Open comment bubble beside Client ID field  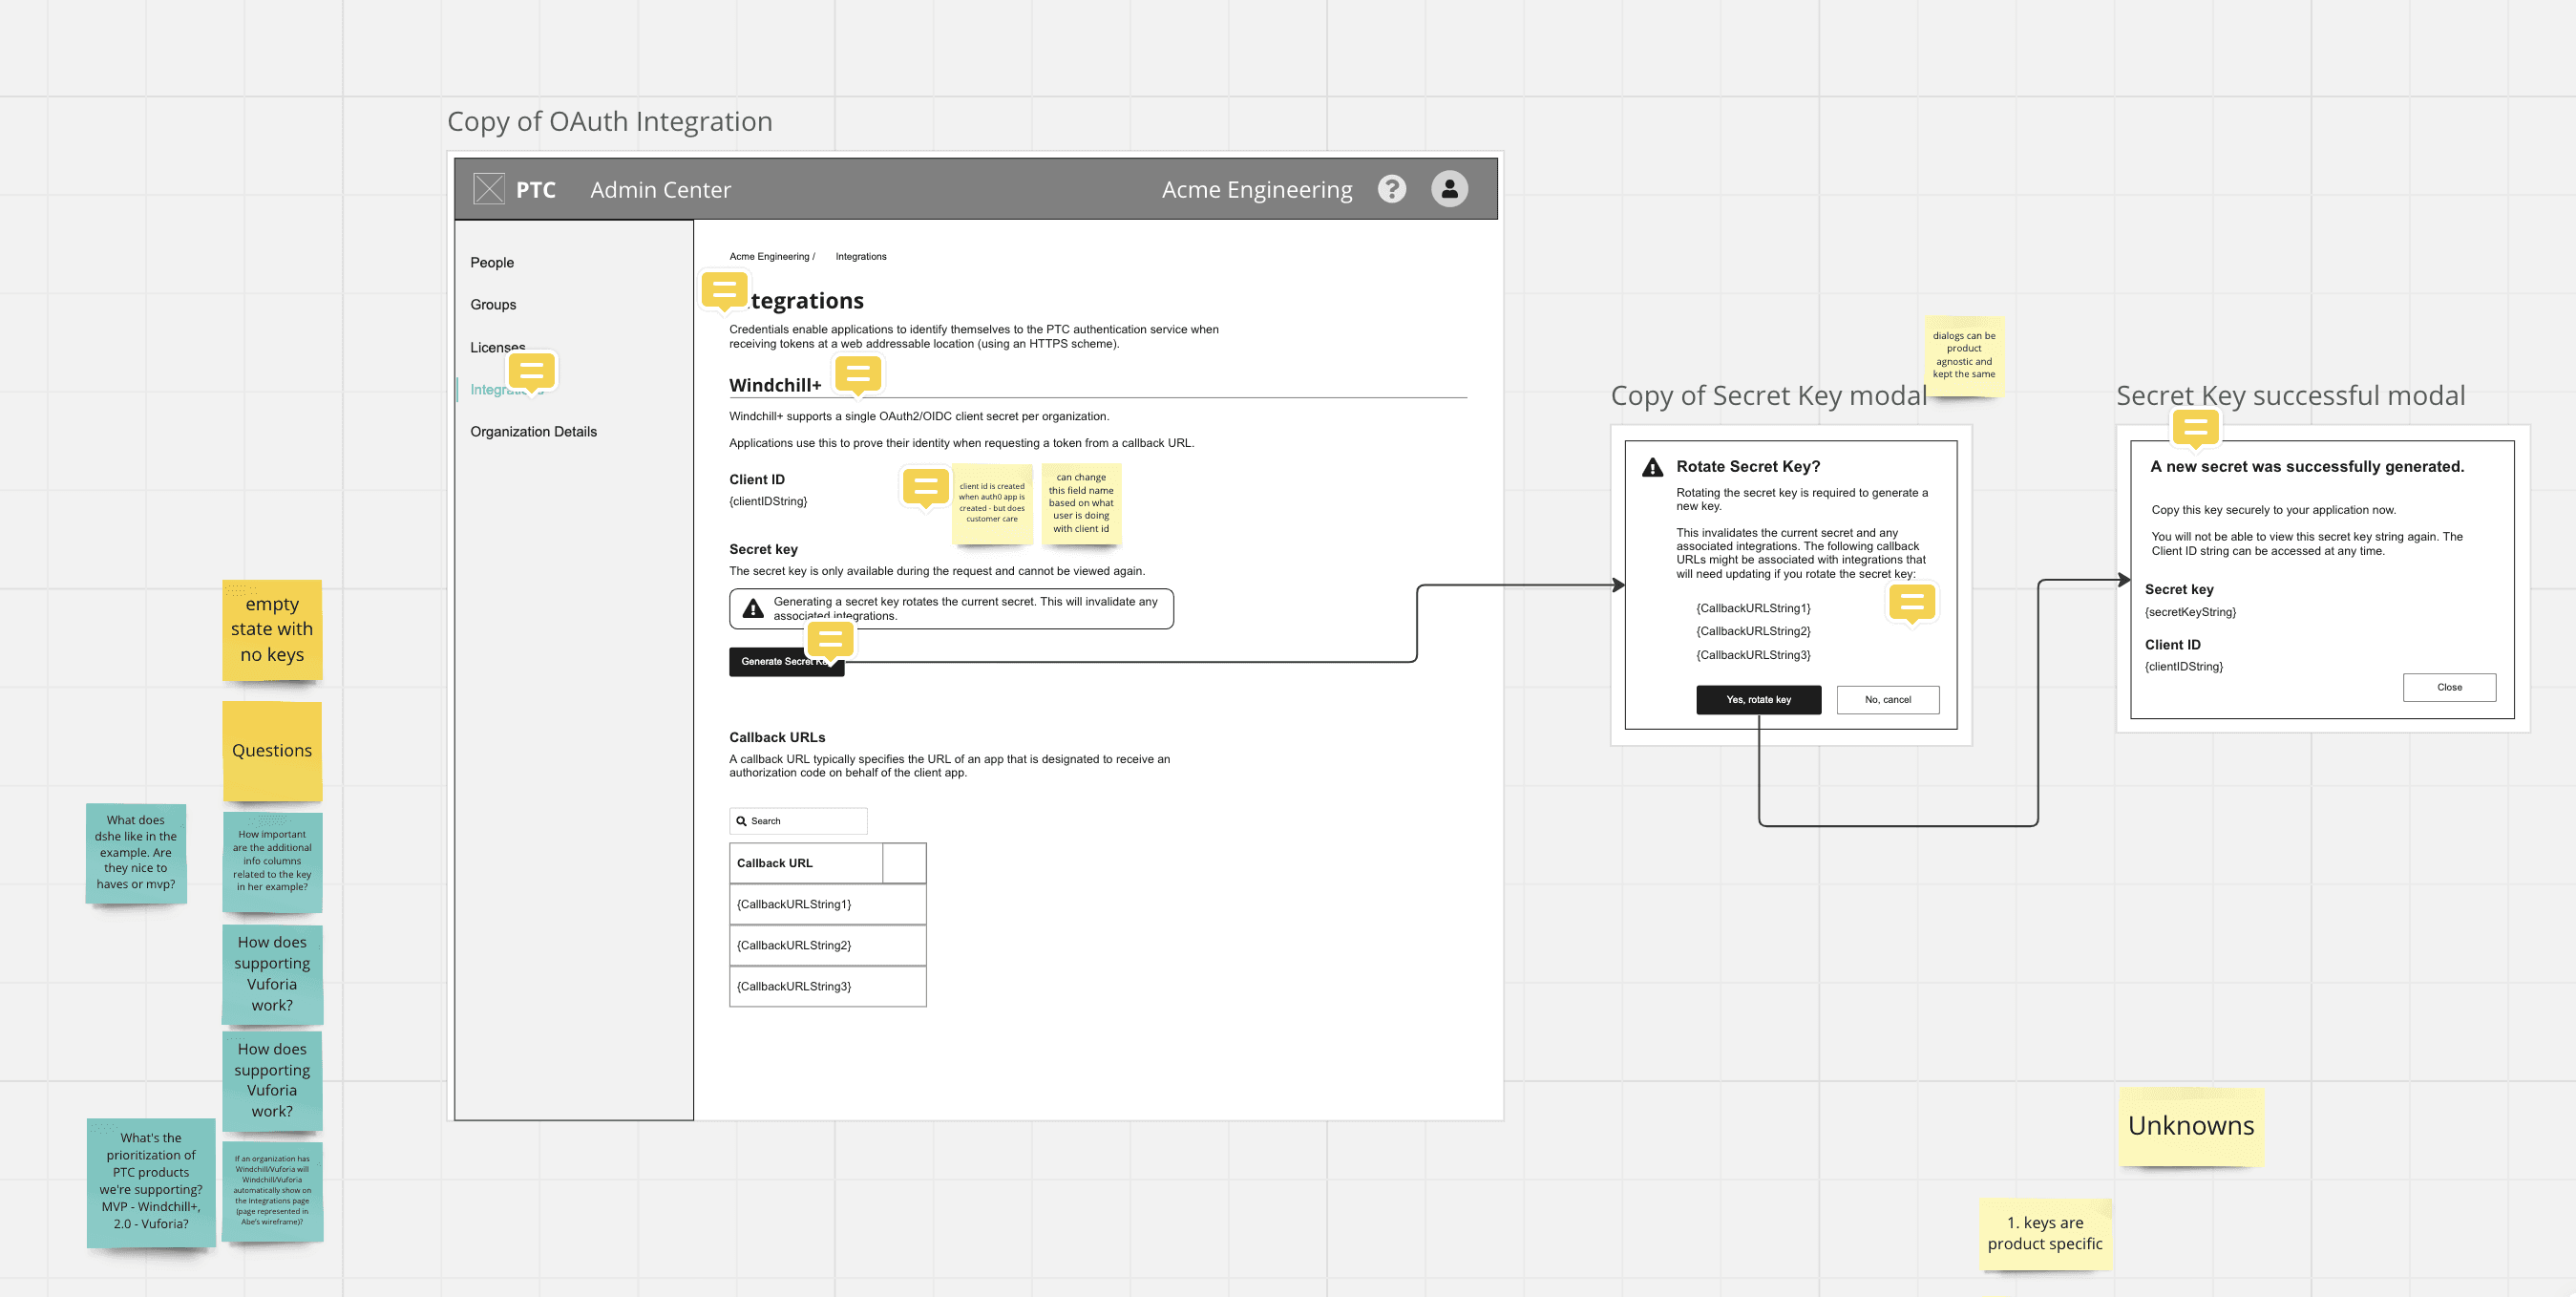click(x=925, y=486)
